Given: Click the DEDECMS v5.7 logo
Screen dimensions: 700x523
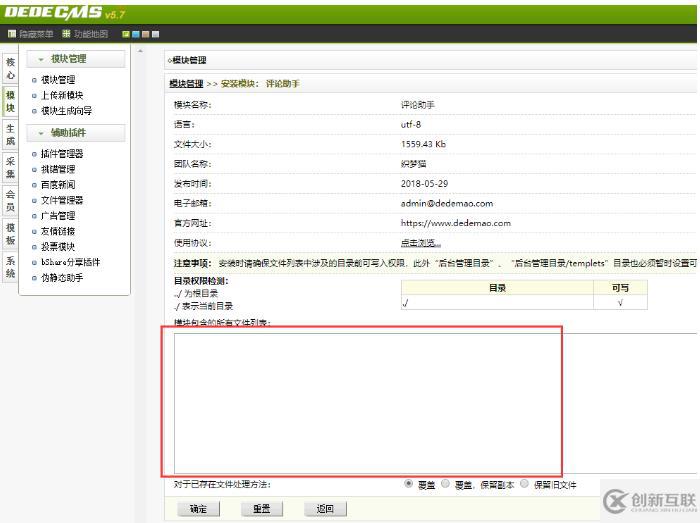Looking at the screenshot, I should [x=65, y=13].
